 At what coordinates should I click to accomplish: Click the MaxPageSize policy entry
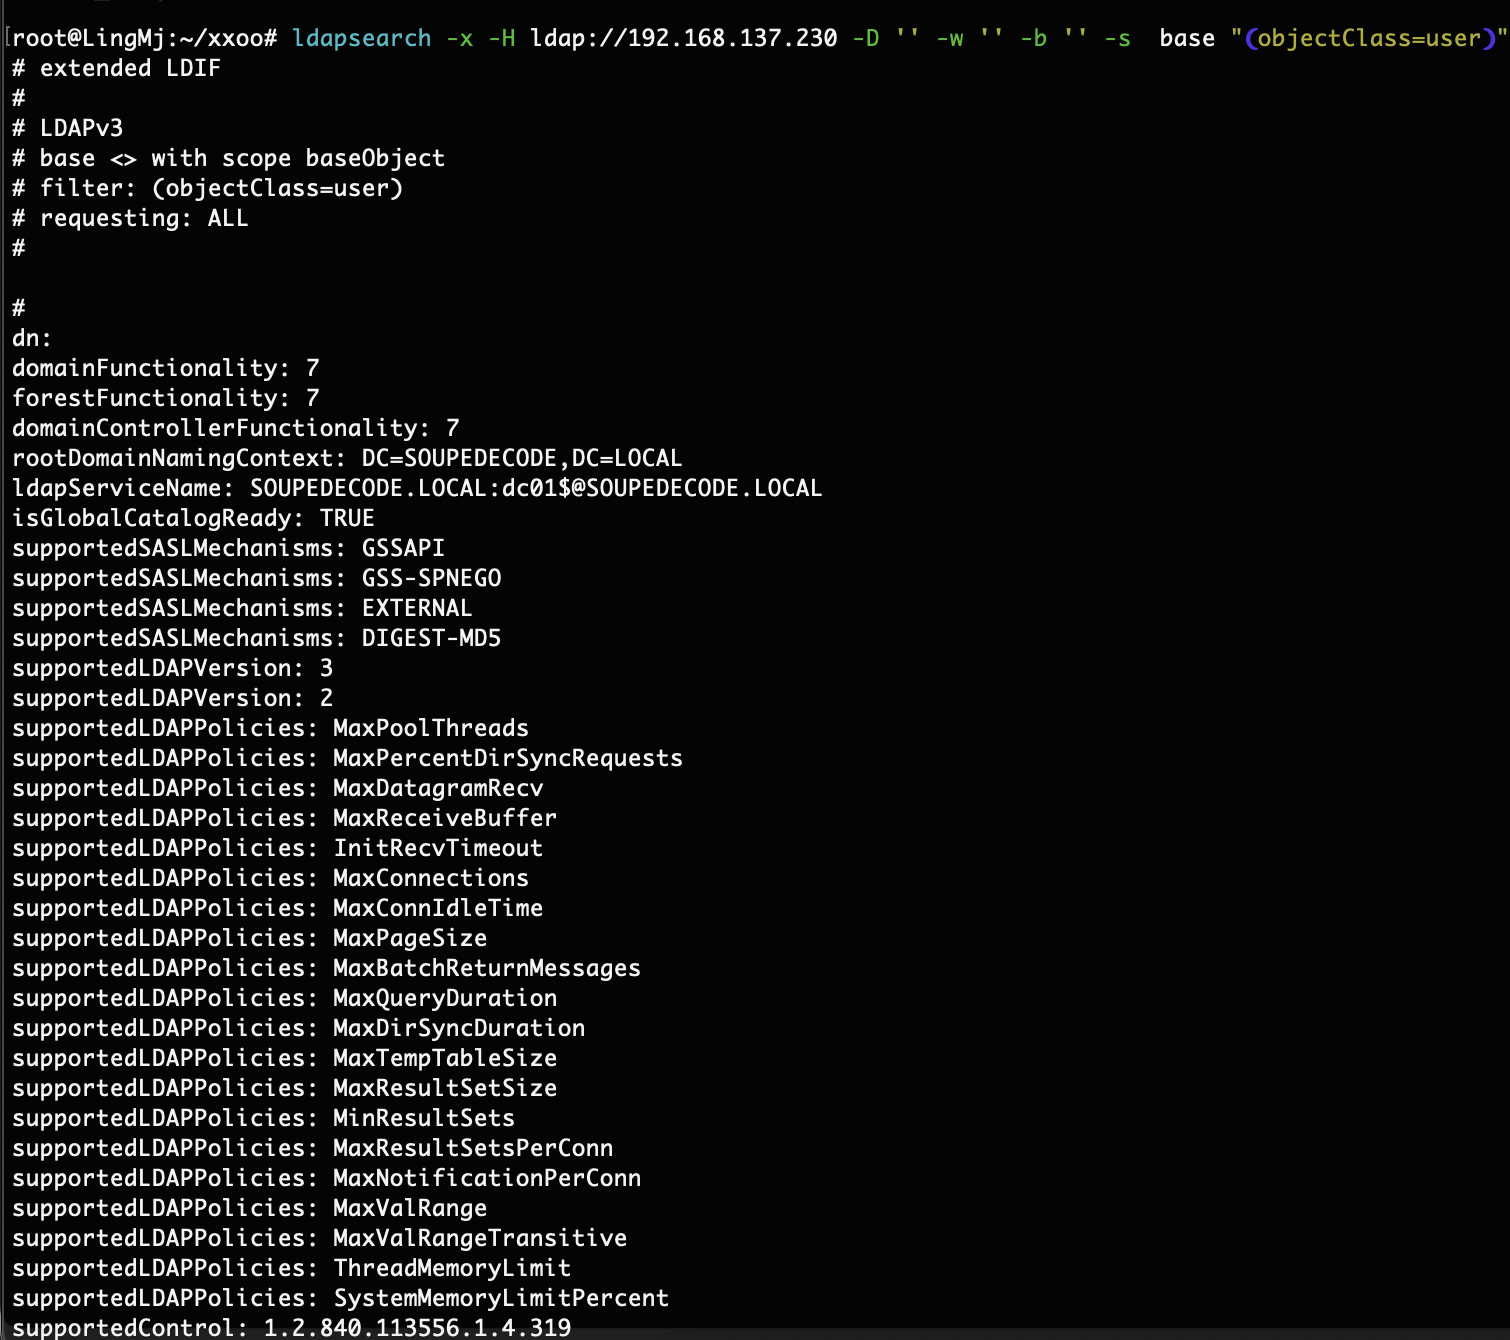(x=410, y=938)
